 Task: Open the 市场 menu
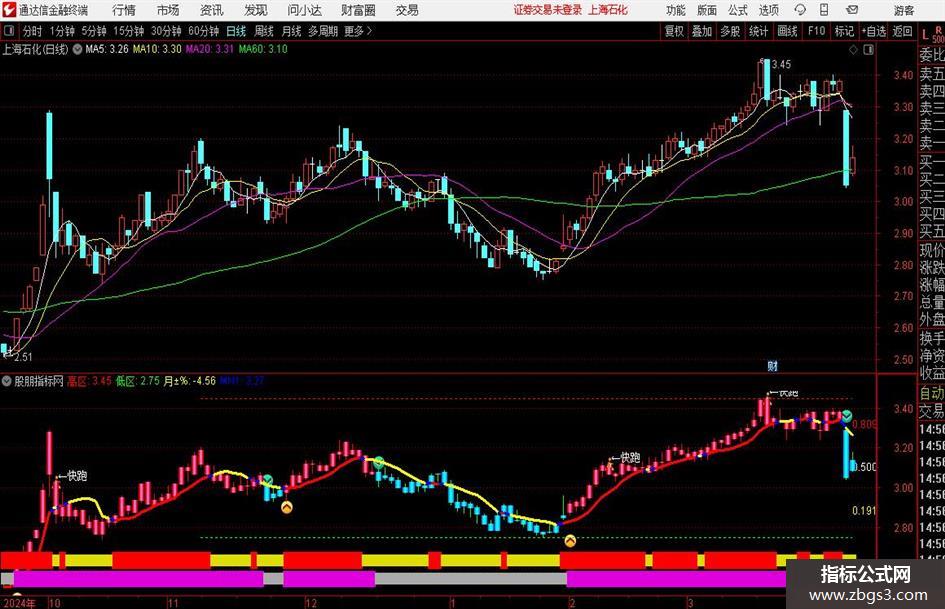click(168, 10)
